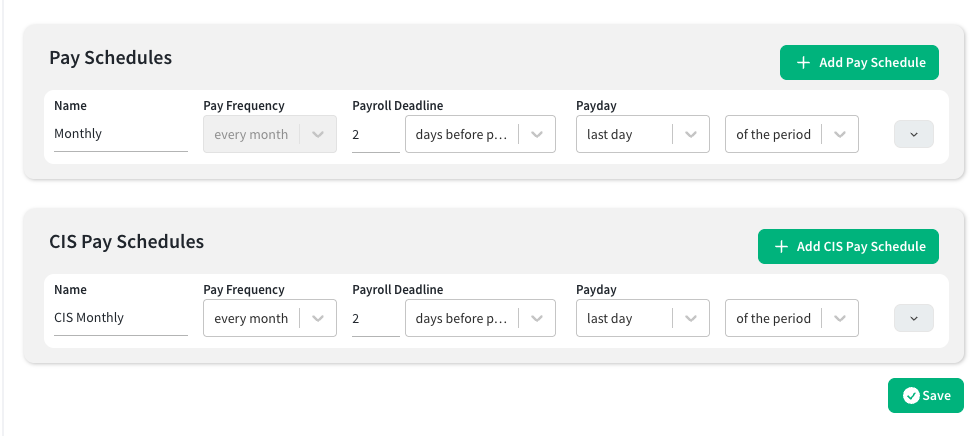972x436 pixels.
Task: Open Monthly schedule 'days before' deadline dropdown
Action: 480,134
